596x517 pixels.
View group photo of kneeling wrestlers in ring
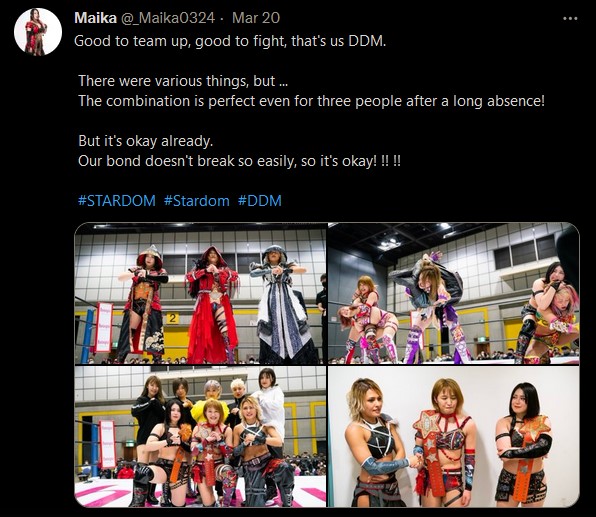(200, 436)
